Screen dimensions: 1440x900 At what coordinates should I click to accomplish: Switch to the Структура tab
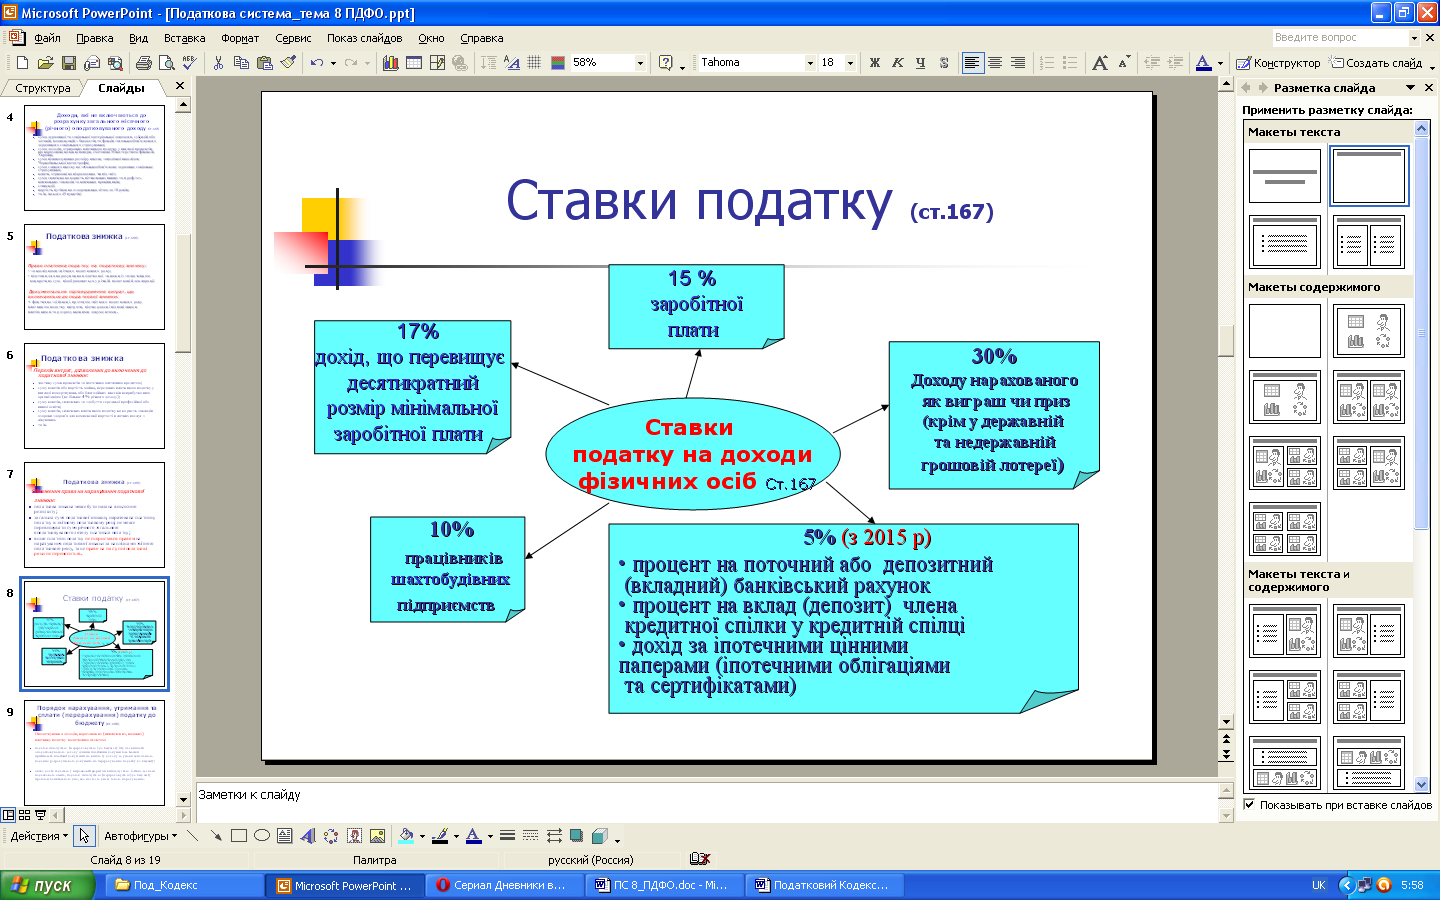(43, 88)
